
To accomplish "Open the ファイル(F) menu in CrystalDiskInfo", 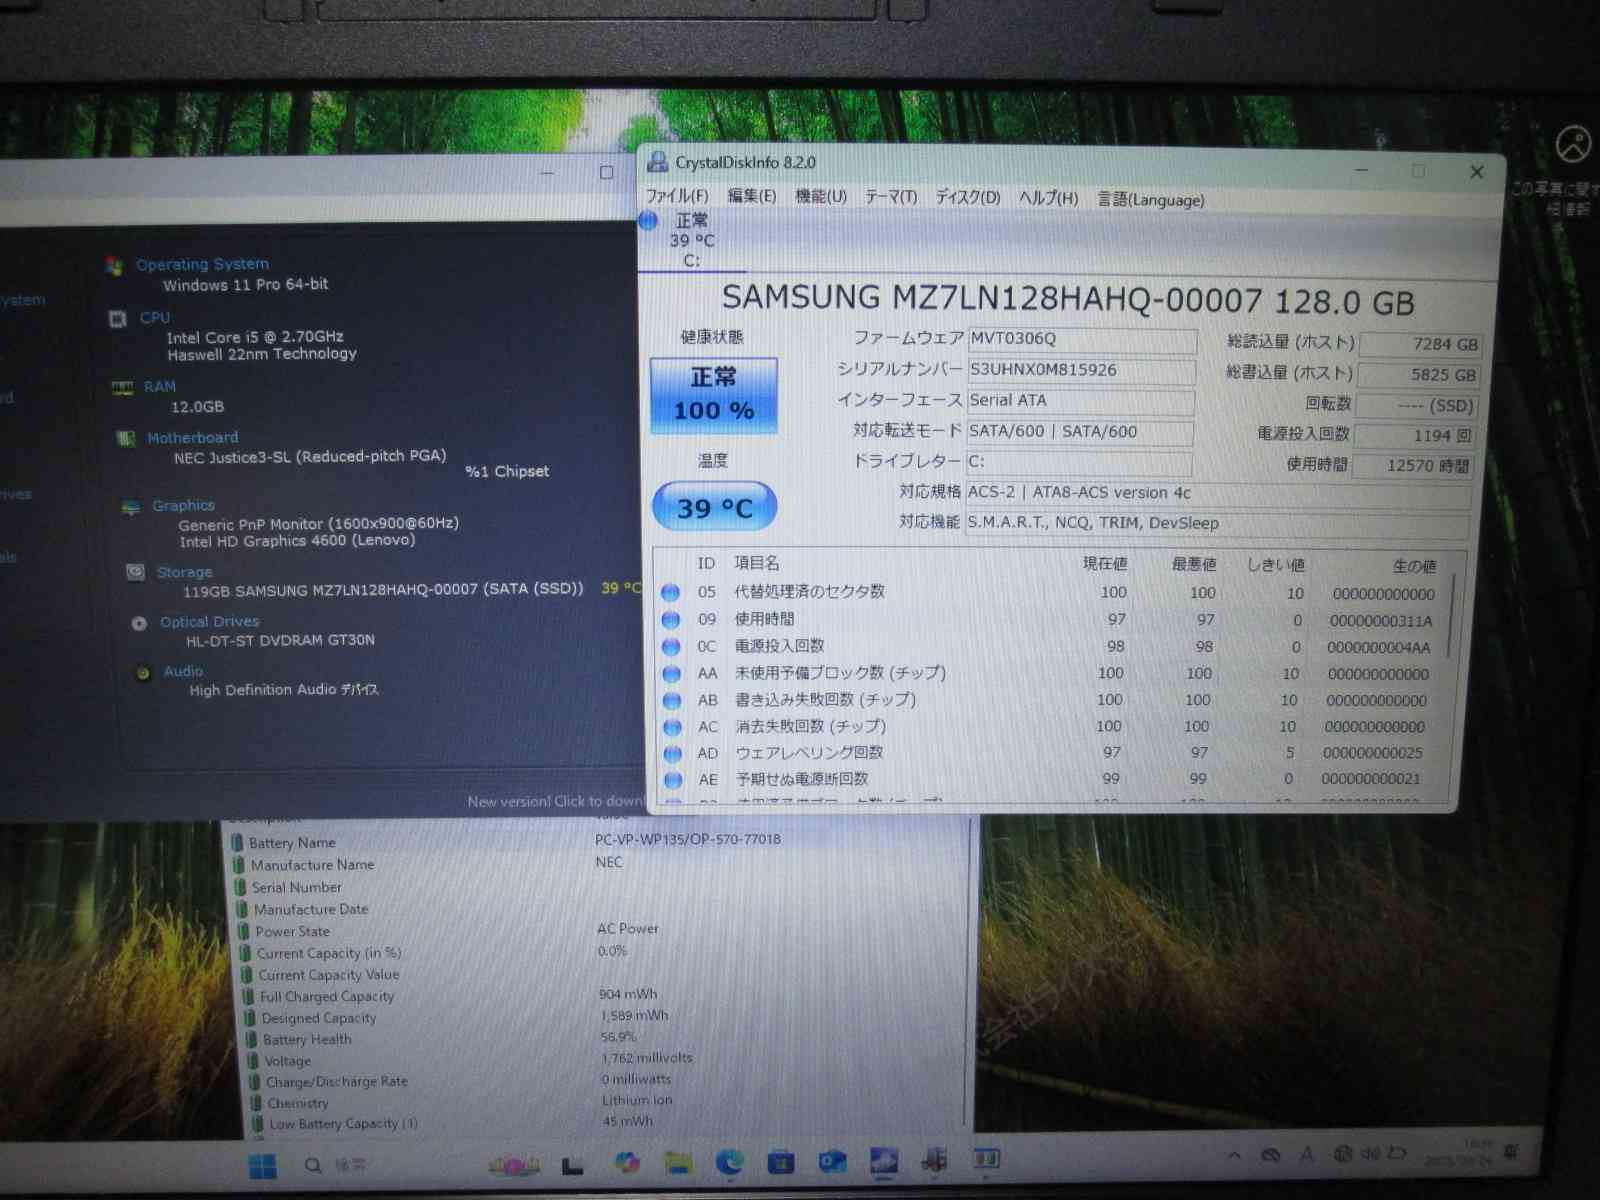I will pos(676,196).
